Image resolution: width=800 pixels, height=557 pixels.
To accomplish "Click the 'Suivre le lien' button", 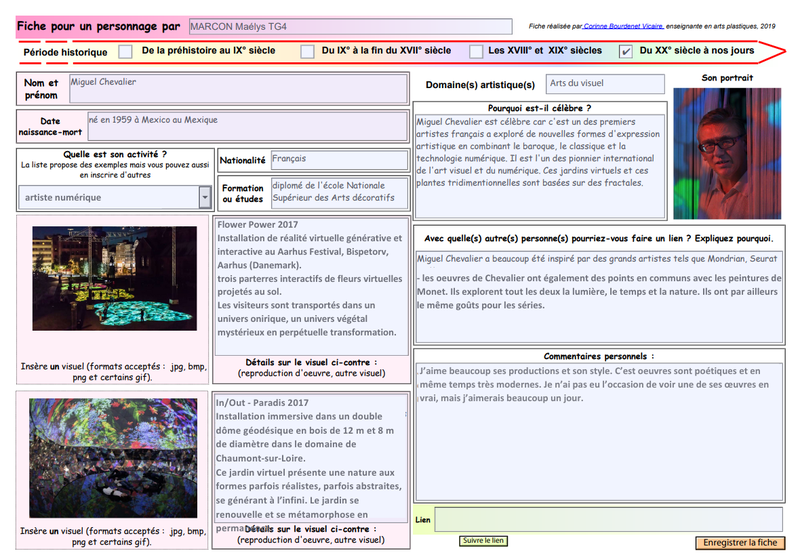I will 484,541.
